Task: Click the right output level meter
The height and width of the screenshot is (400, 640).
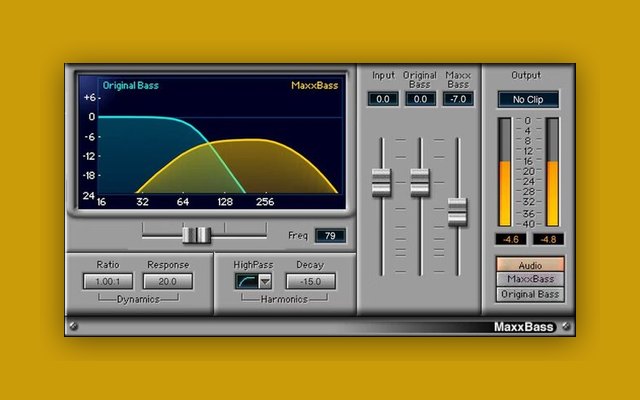Action: click(x=553, y=172)
